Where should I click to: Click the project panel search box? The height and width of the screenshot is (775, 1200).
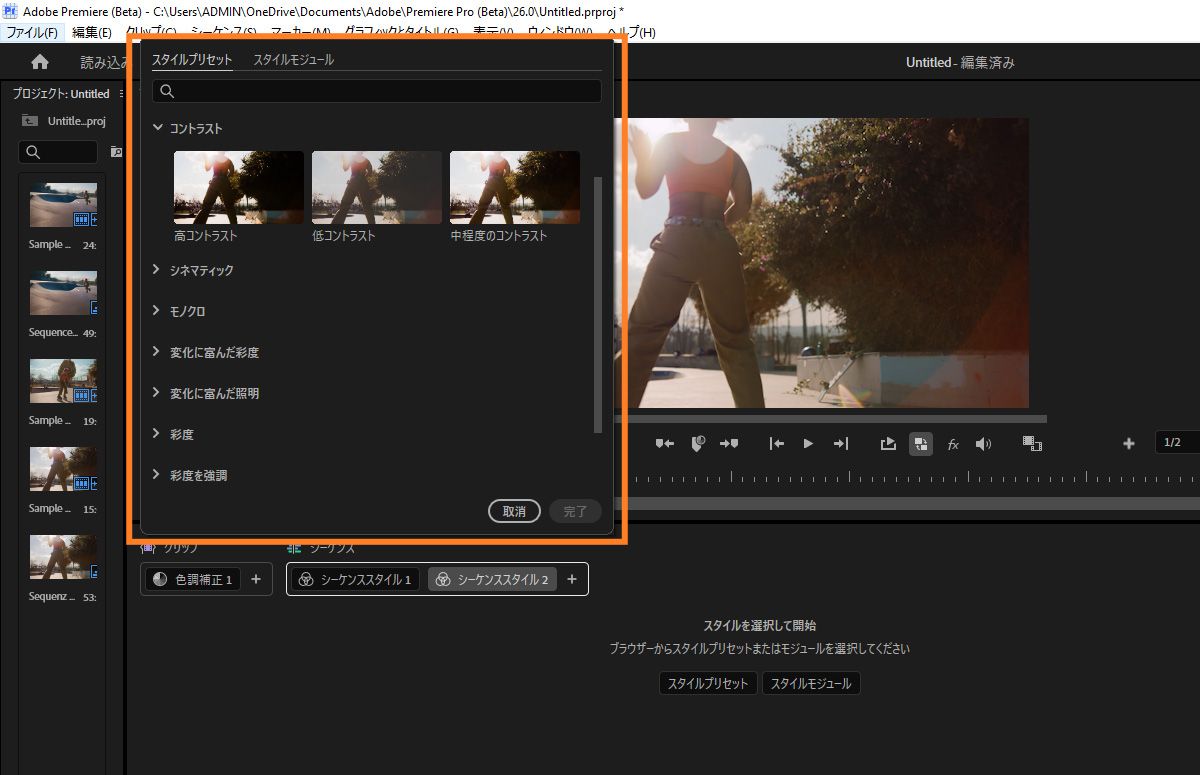[x=59, y=152]
